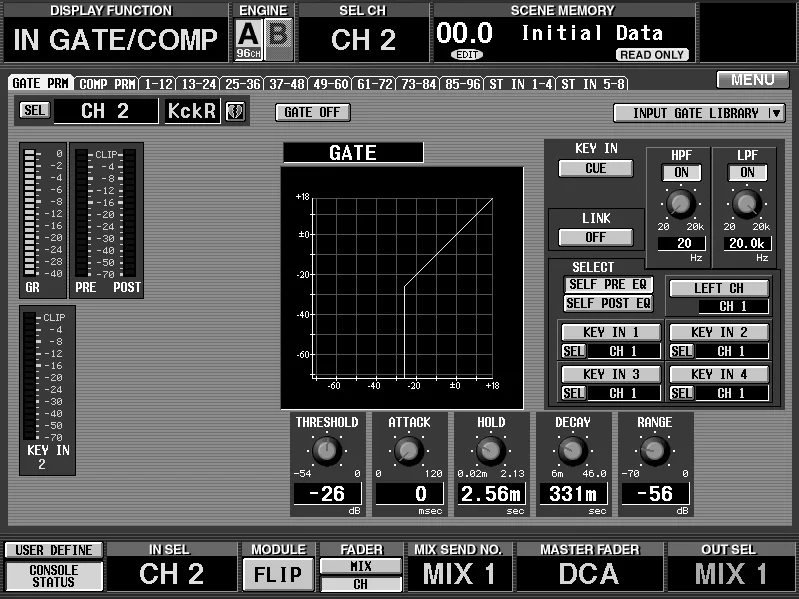The height and width of the screenshot is (599, 799).
Task: Select Engine A
Action: coord(249,39)
